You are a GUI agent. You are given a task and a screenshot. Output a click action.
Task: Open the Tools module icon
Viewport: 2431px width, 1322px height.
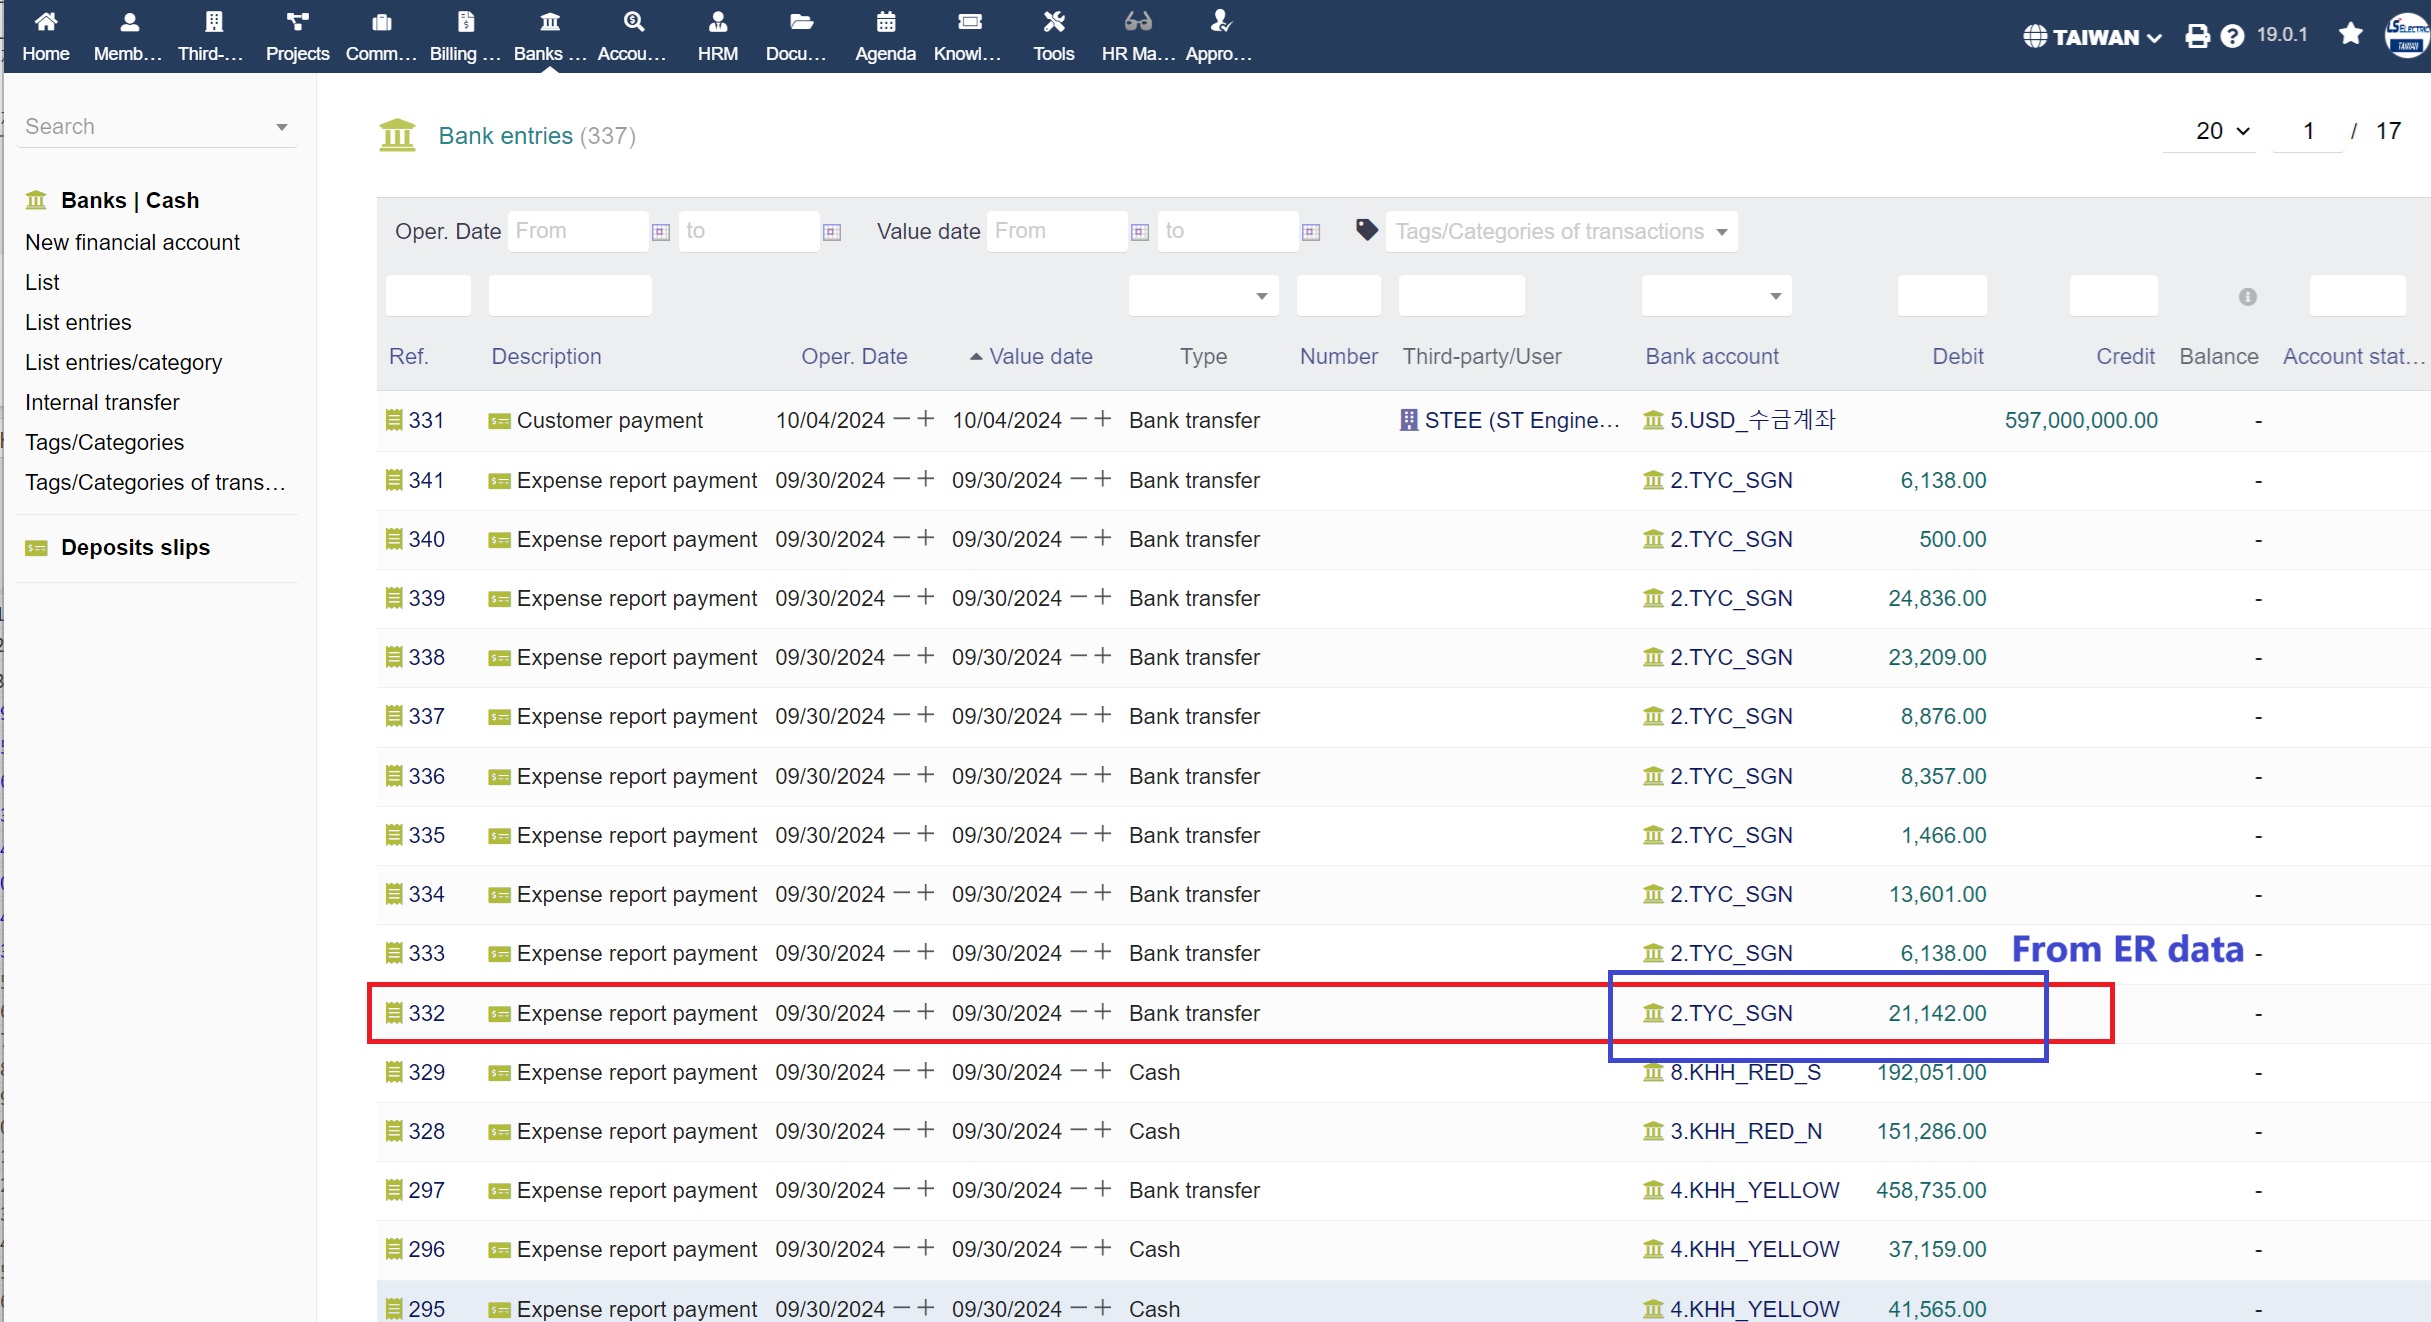[1053, 22]
